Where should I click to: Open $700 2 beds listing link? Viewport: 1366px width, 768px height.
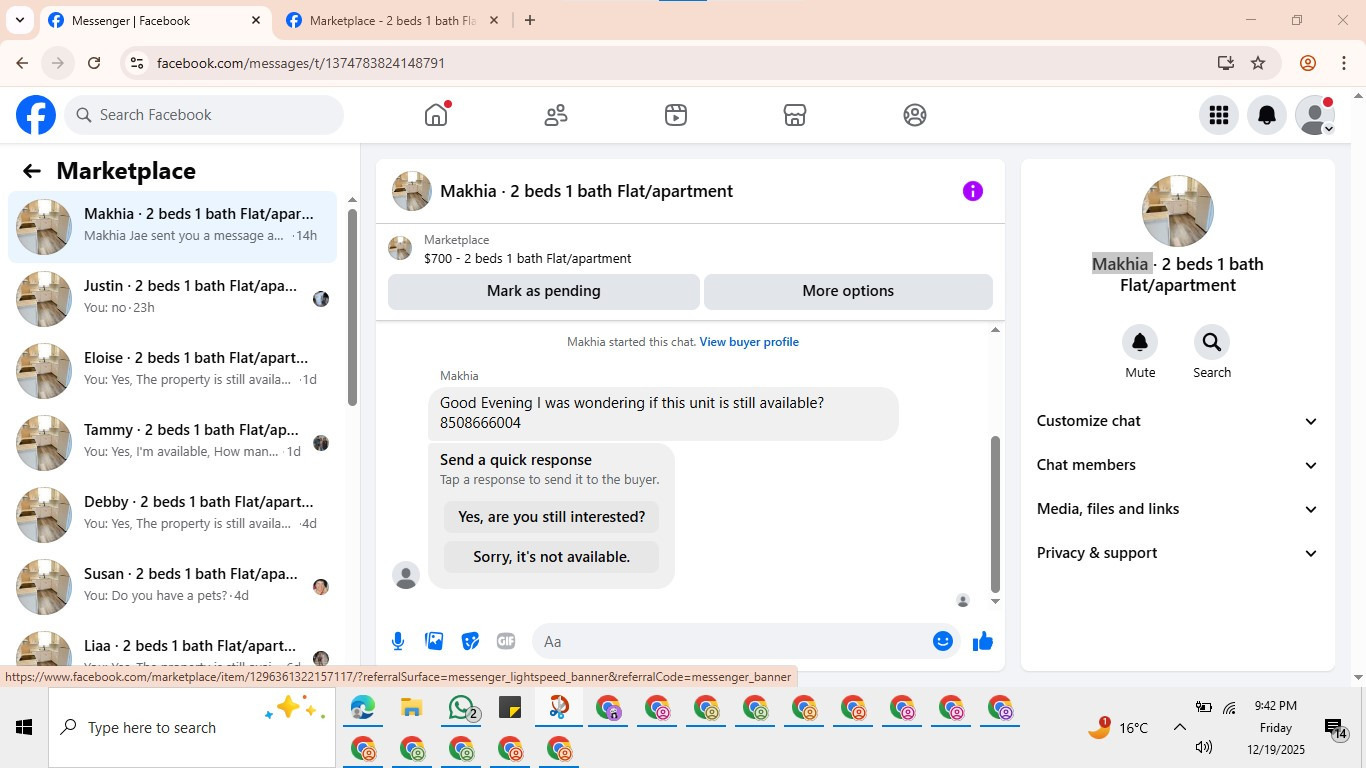tap(527, 258)
